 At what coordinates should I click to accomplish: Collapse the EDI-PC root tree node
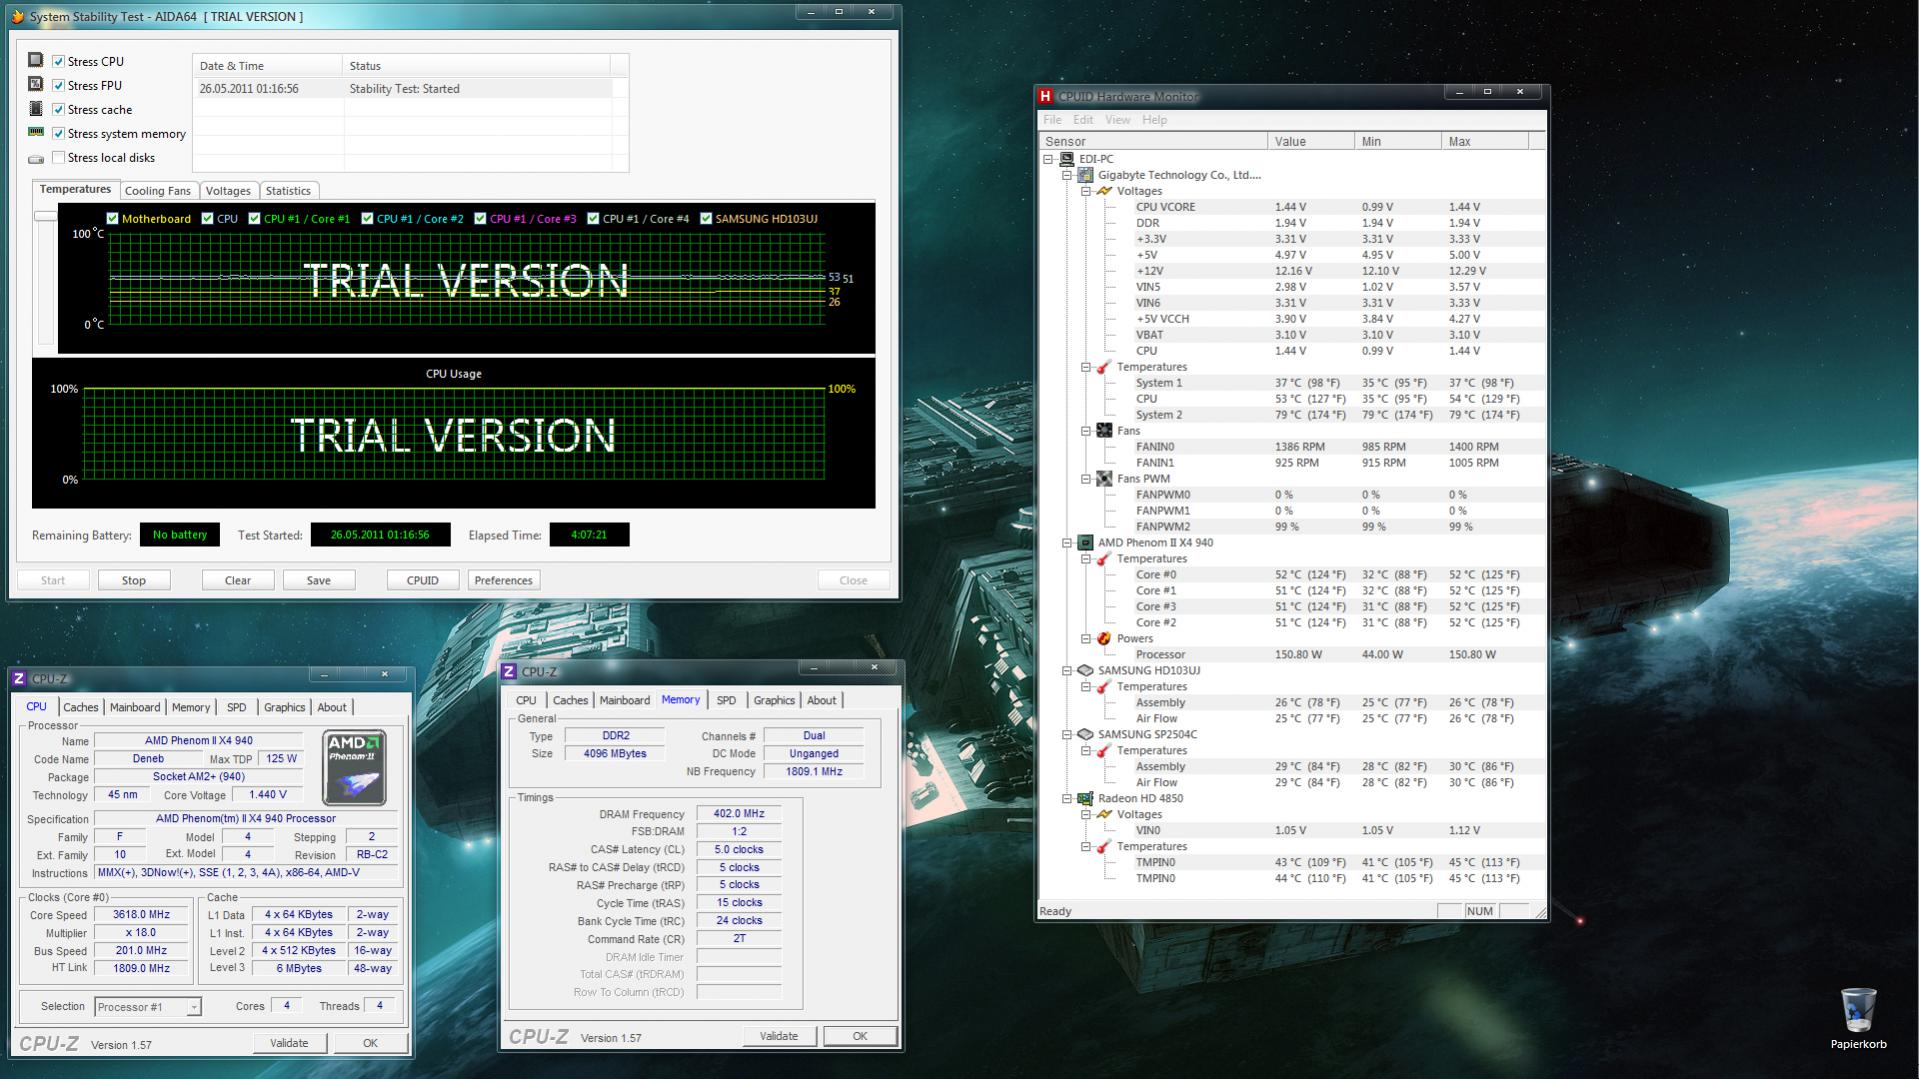click(1048, 159)
